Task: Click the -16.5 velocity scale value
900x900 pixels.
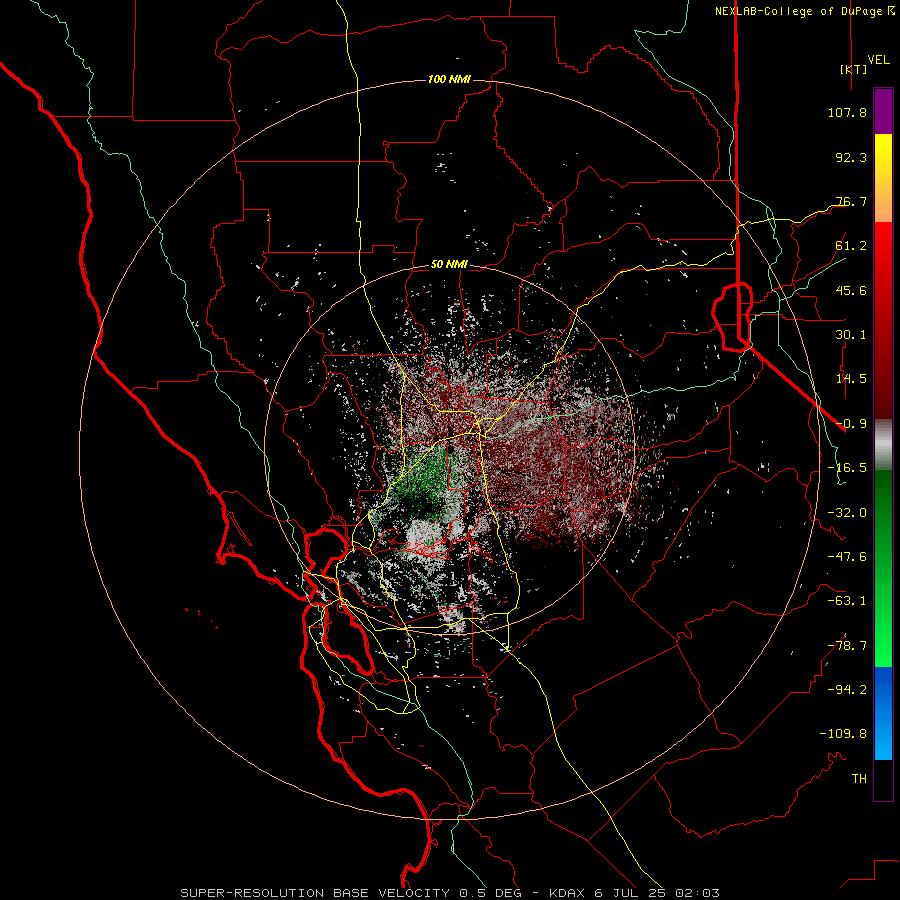Action: click(x=847, y=468)
